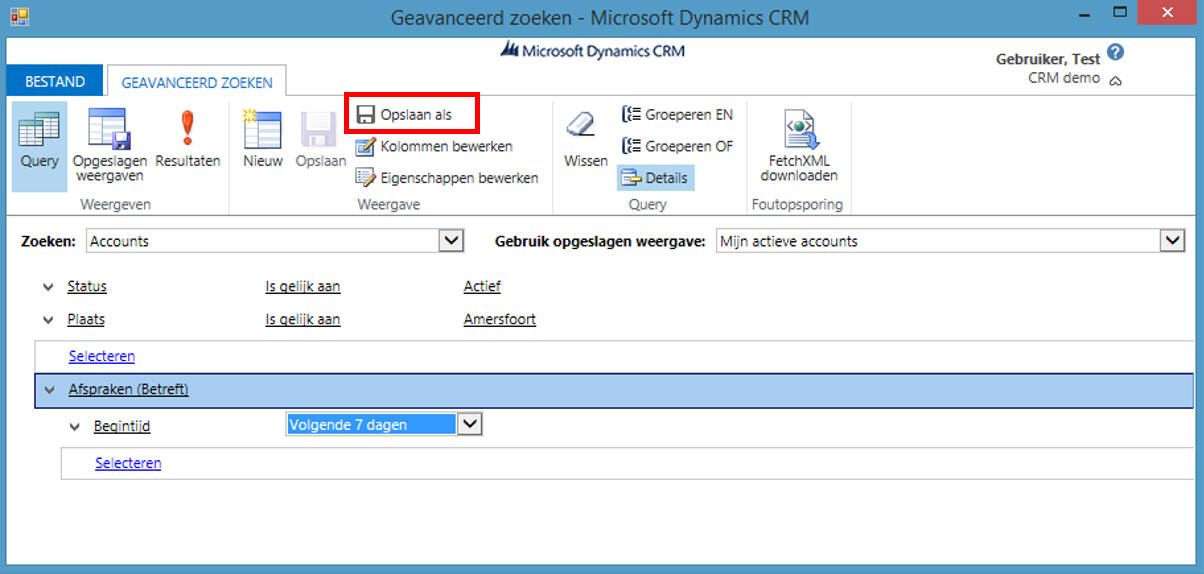The width and height of the screenshot is (1204, 574).
Task: Click Is gelijk aan operator for Status
Action: point(303,287)
